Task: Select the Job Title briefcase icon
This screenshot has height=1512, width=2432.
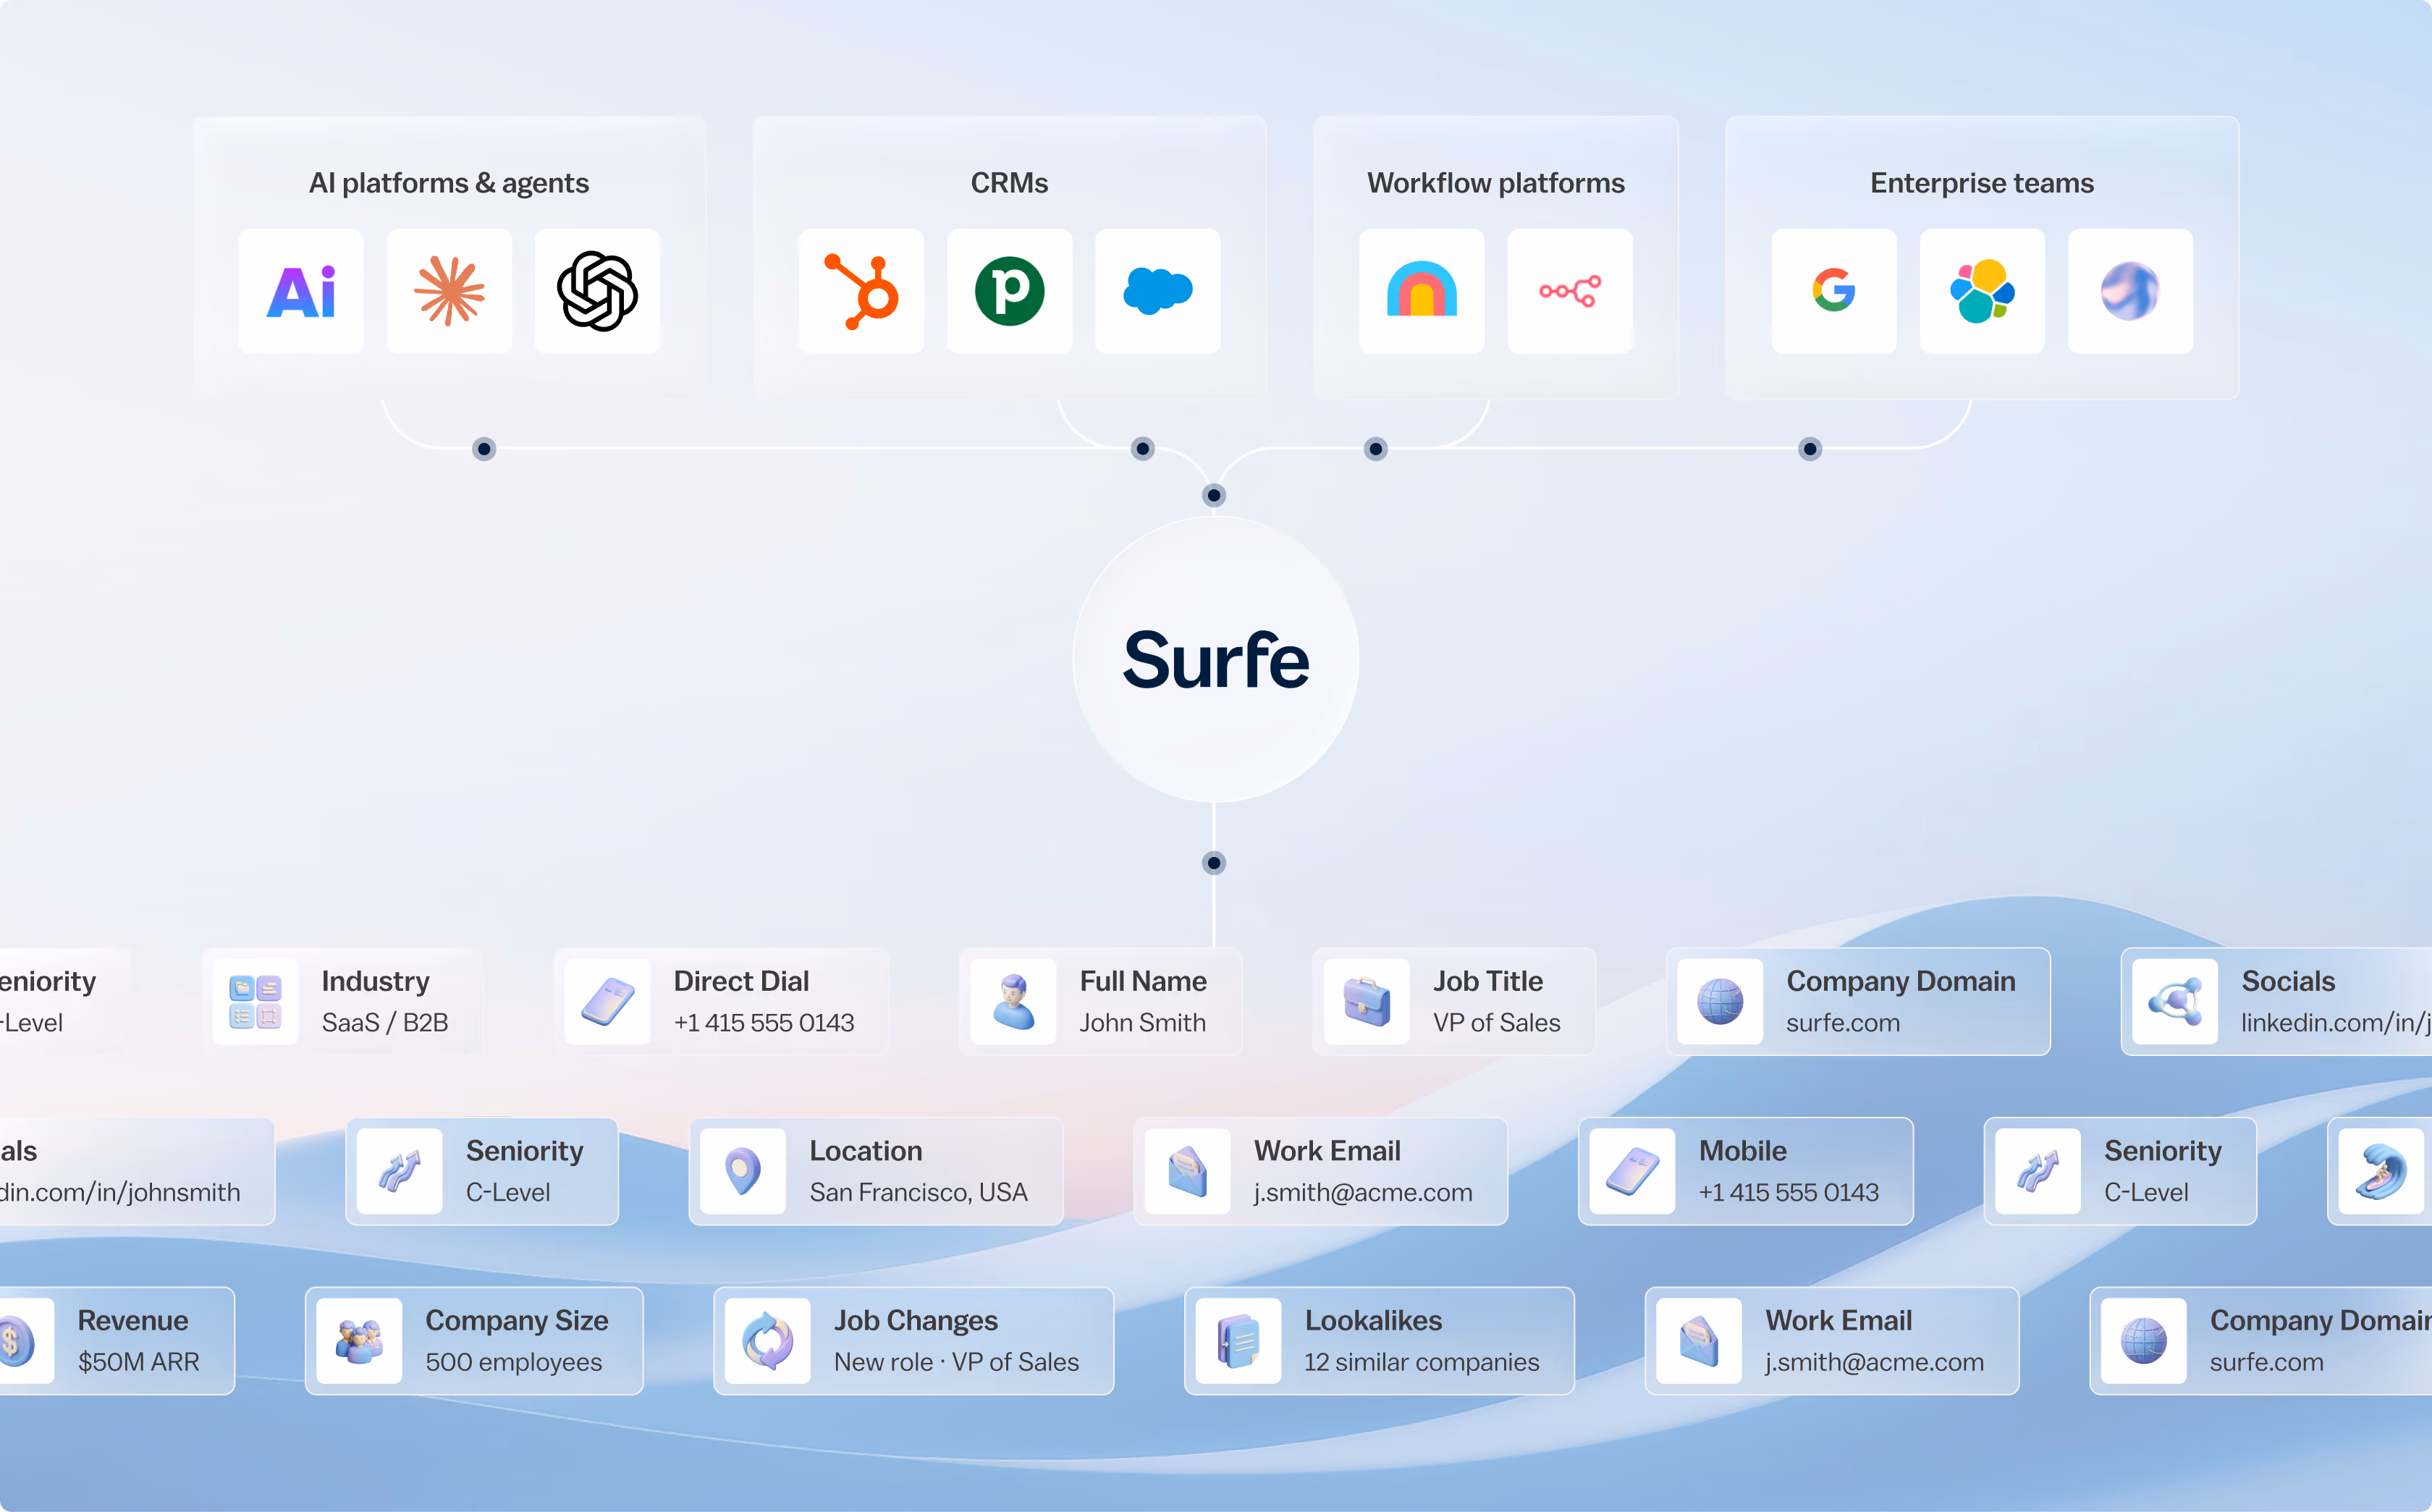Action: (1367, 1002)
